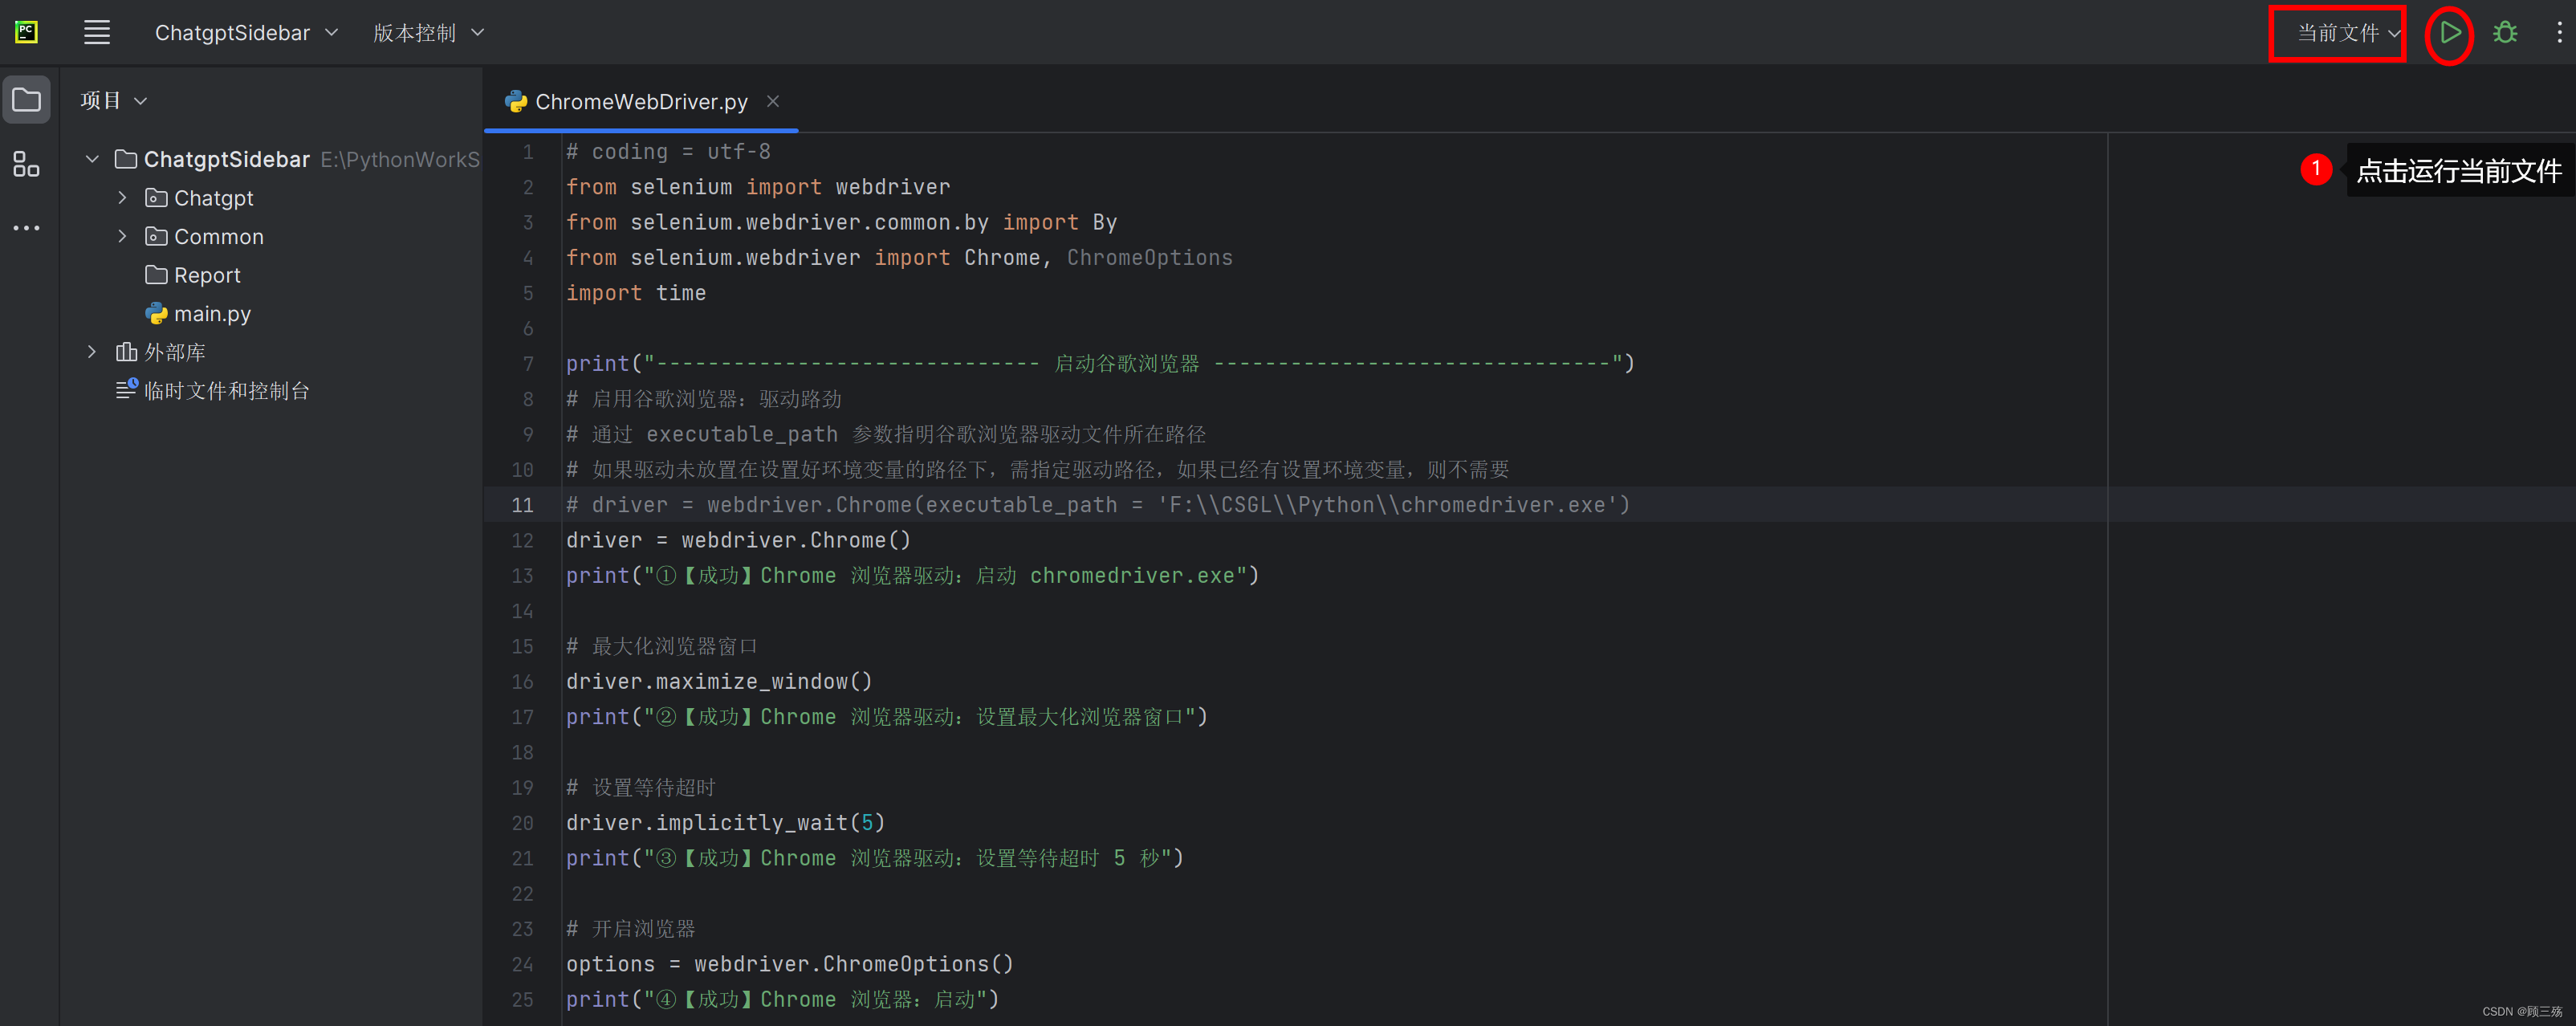Open the more actions three-dot menu

click(2559, 33)
